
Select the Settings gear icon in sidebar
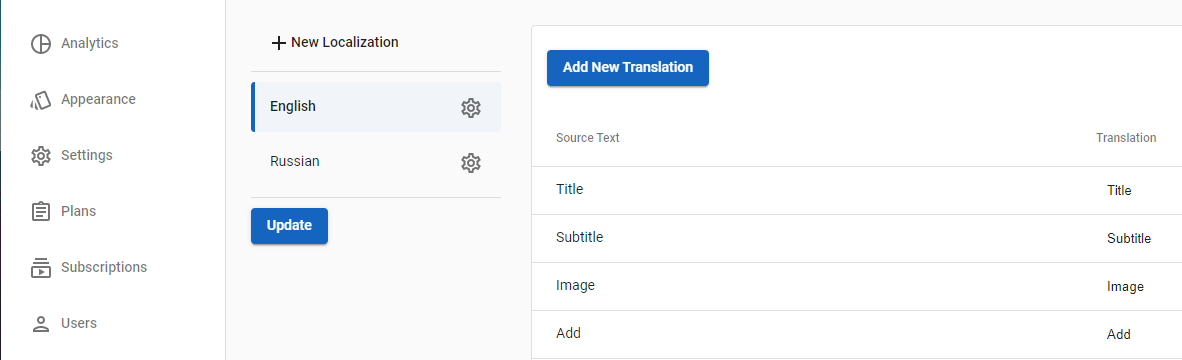(40, 156)
